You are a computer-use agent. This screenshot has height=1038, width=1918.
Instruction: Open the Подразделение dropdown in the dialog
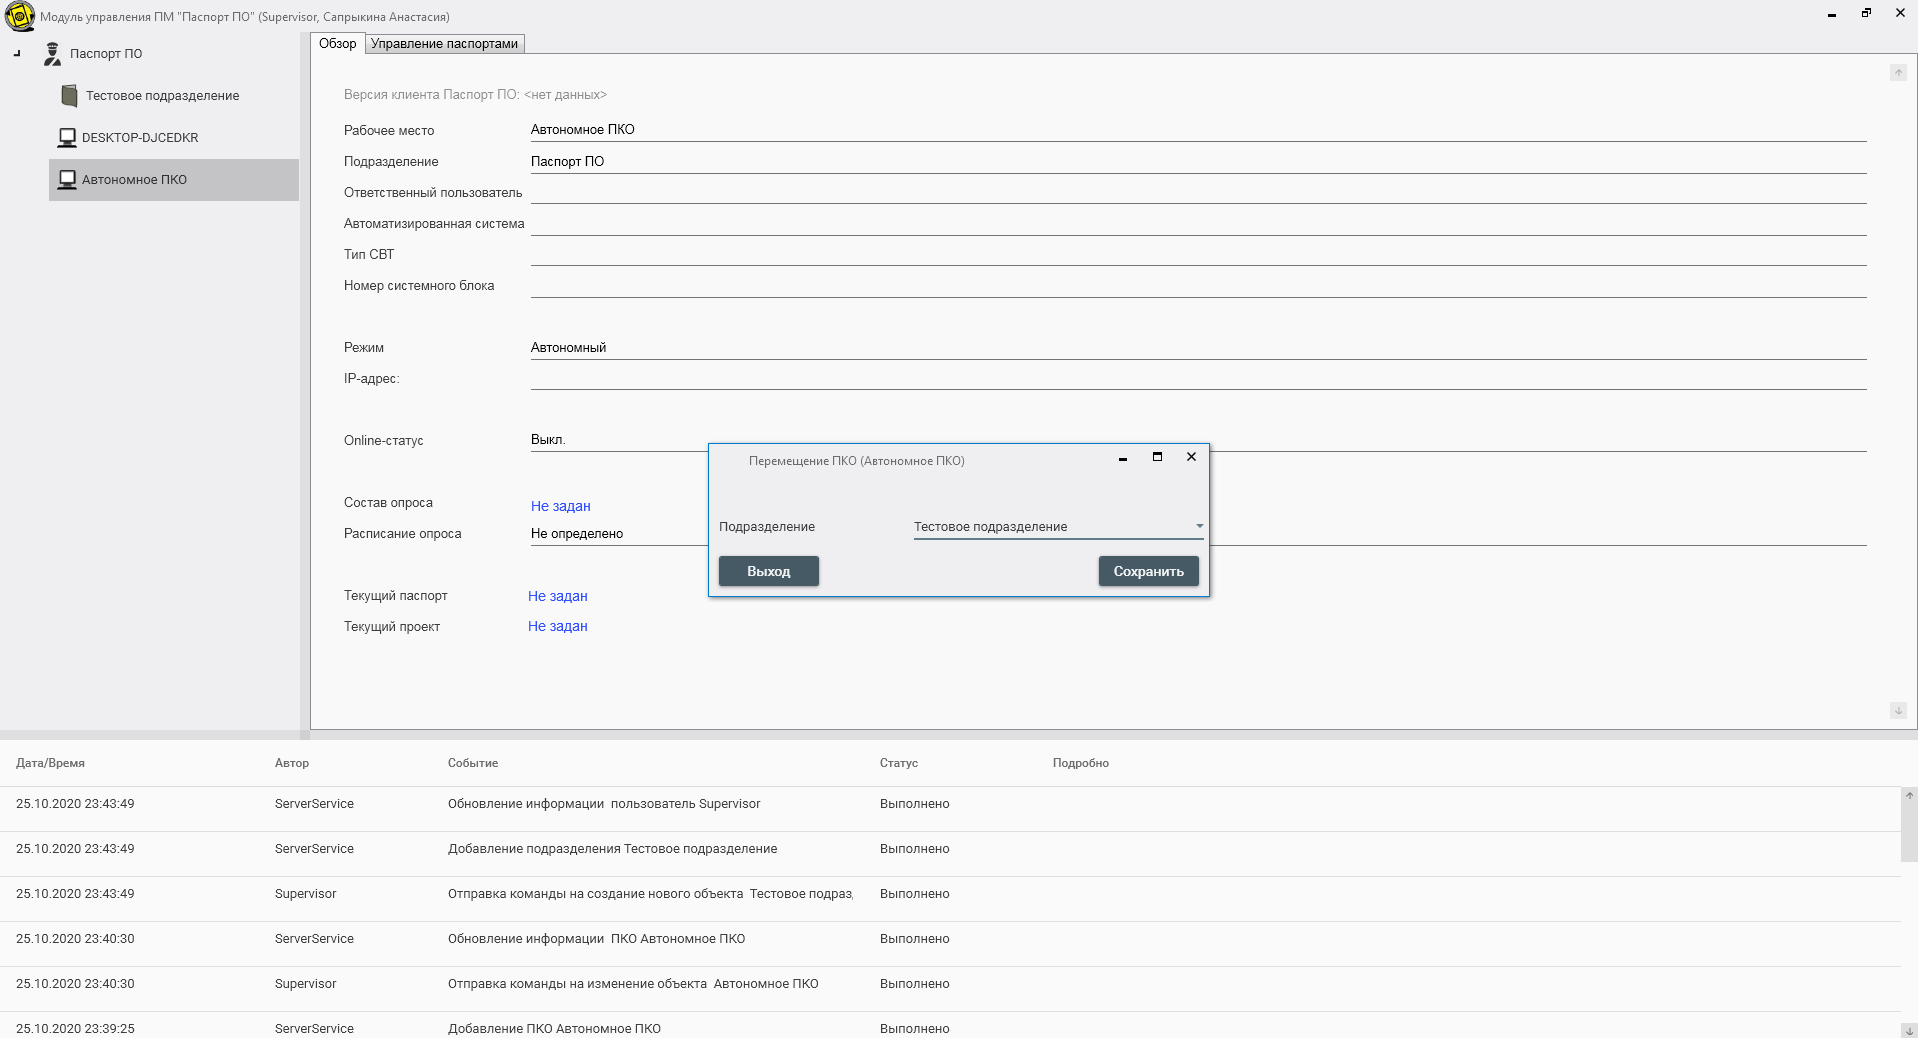click(1058, 527)
